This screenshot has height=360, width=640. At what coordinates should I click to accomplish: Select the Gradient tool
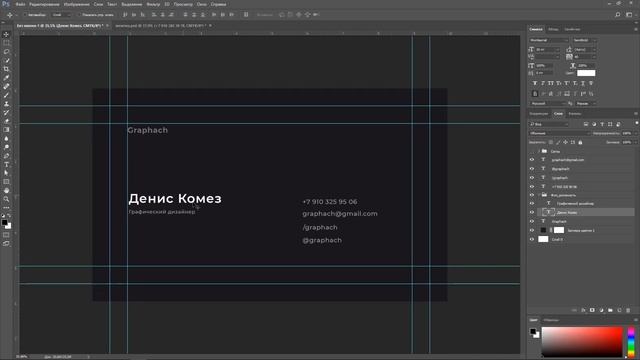click(x=6, y=130)
